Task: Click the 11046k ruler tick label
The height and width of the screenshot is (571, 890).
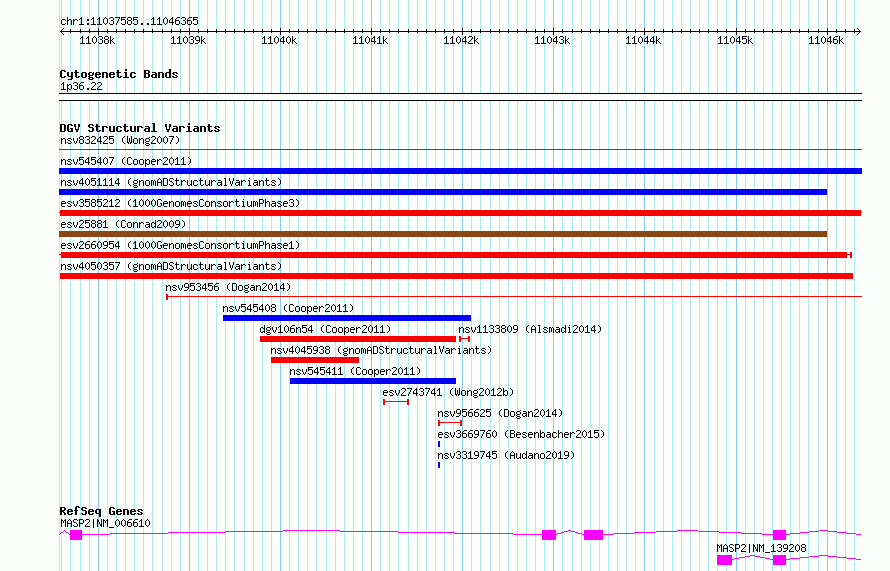Action: 826,40
